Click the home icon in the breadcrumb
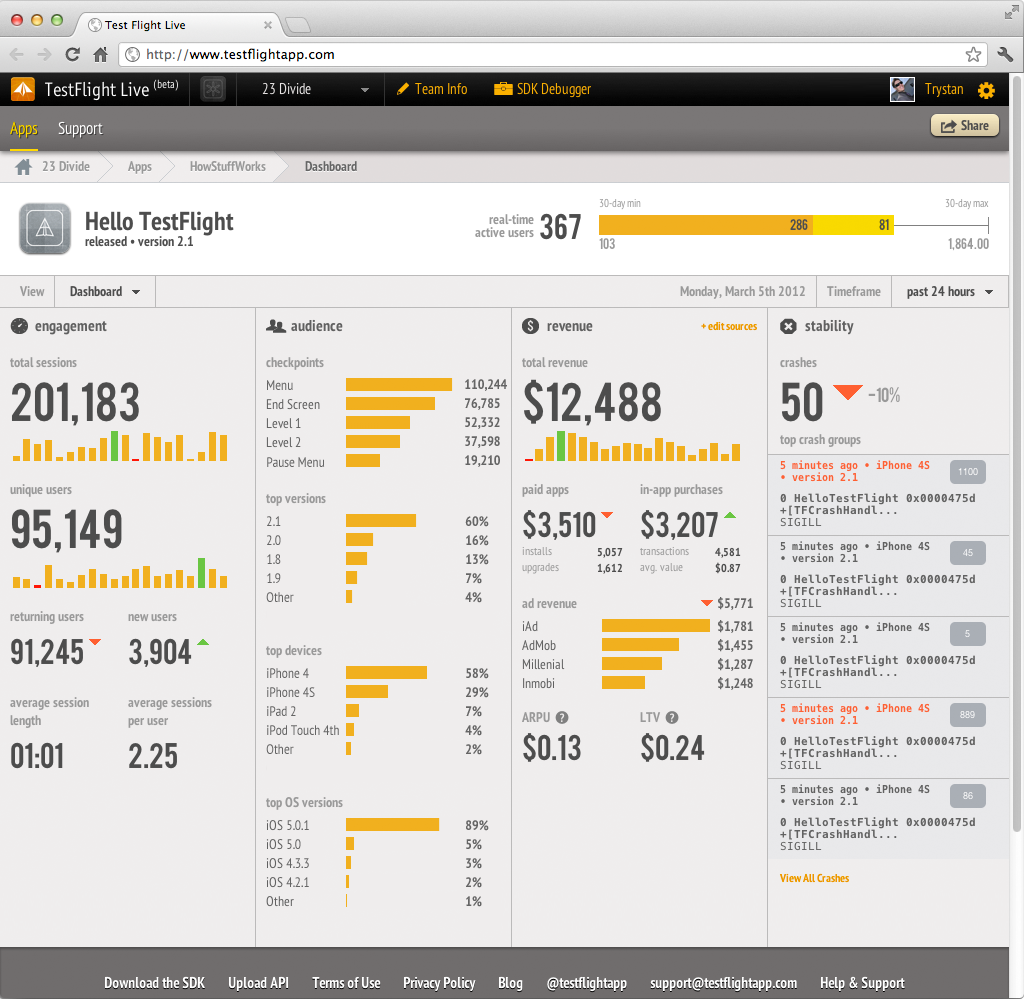This screenshot has height=999, width=1024. [24, 166]
